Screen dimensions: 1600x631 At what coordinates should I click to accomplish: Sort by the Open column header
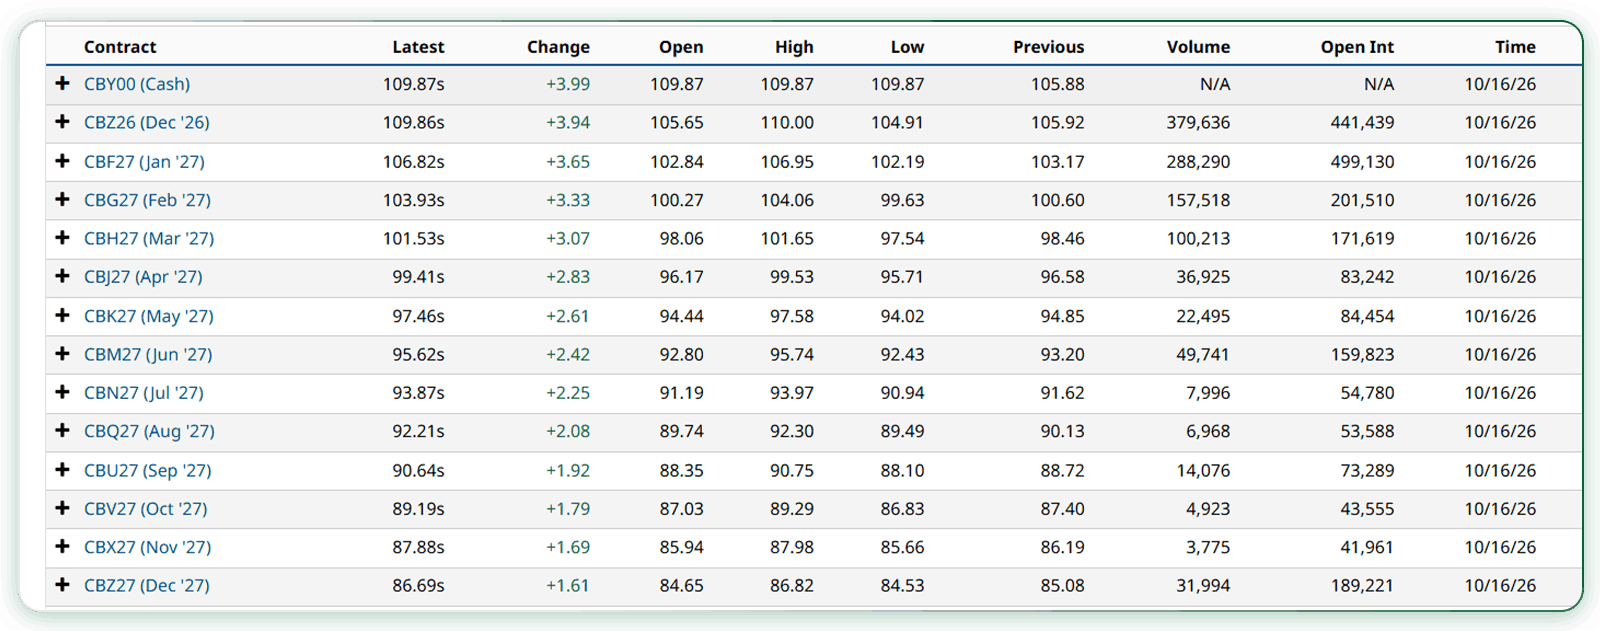click(681, 47)
